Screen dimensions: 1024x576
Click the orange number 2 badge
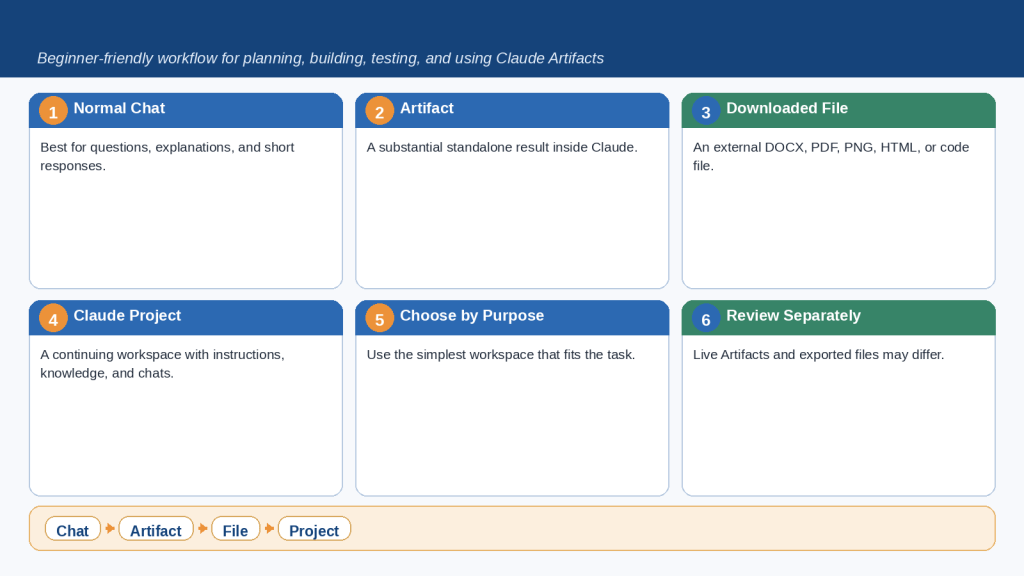pyautogui.click(x=379, y=111)
